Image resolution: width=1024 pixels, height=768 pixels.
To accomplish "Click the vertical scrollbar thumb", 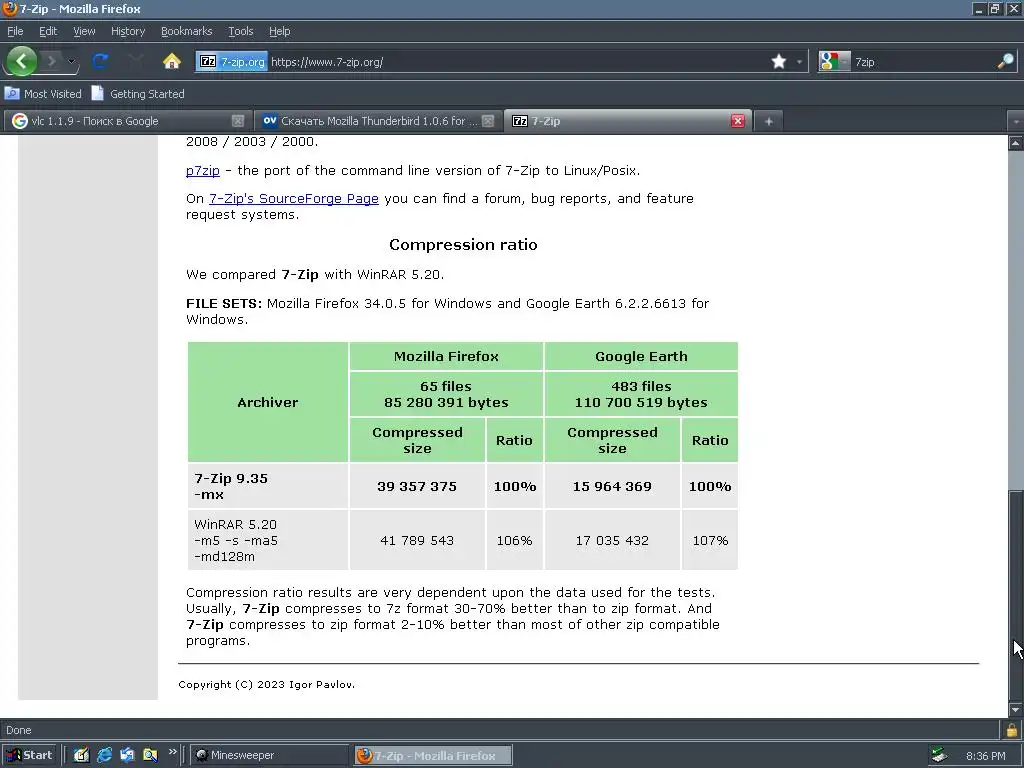I will 1016,595.
